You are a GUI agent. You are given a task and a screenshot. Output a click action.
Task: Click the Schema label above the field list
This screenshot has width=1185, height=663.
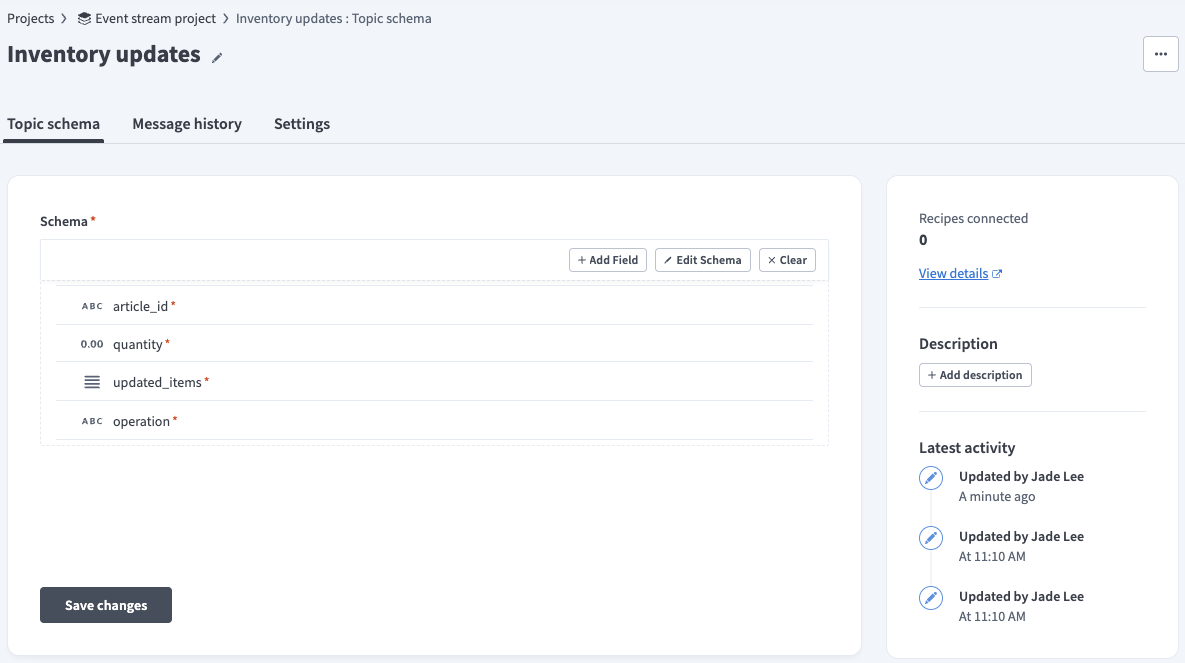(x=63, y=222)
